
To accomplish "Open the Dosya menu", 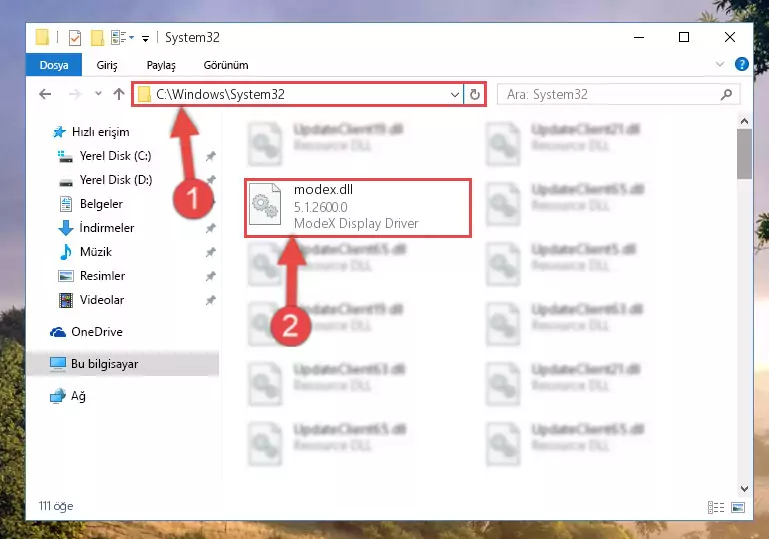I will pos(54,65).
